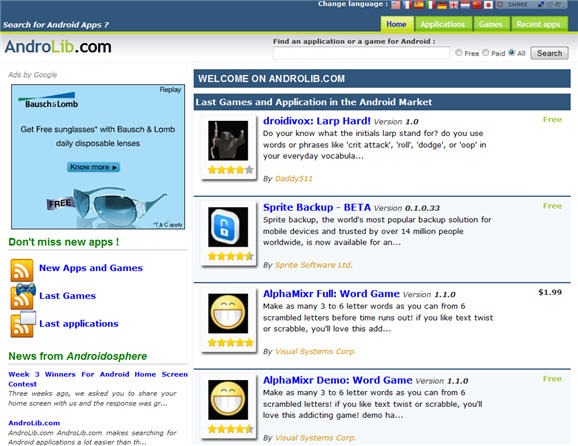Switch language using the French flag

[x=407, y=4]
